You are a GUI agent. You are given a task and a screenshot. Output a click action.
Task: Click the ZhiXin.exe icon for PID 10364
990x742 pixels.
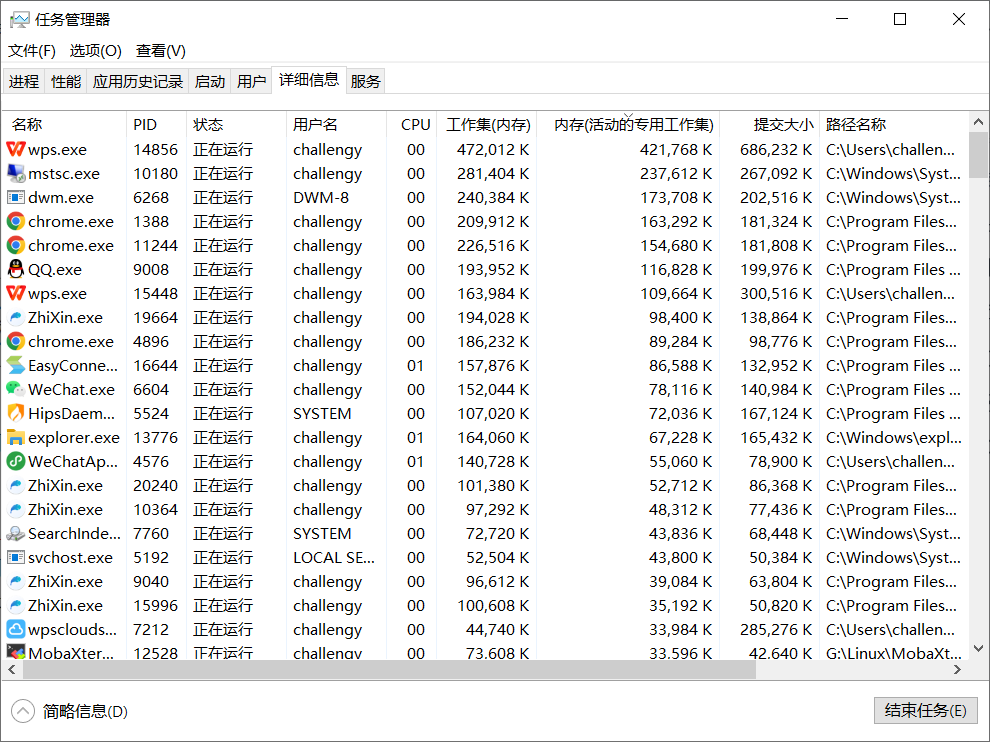pyautogui.click(x=16, y=510)
